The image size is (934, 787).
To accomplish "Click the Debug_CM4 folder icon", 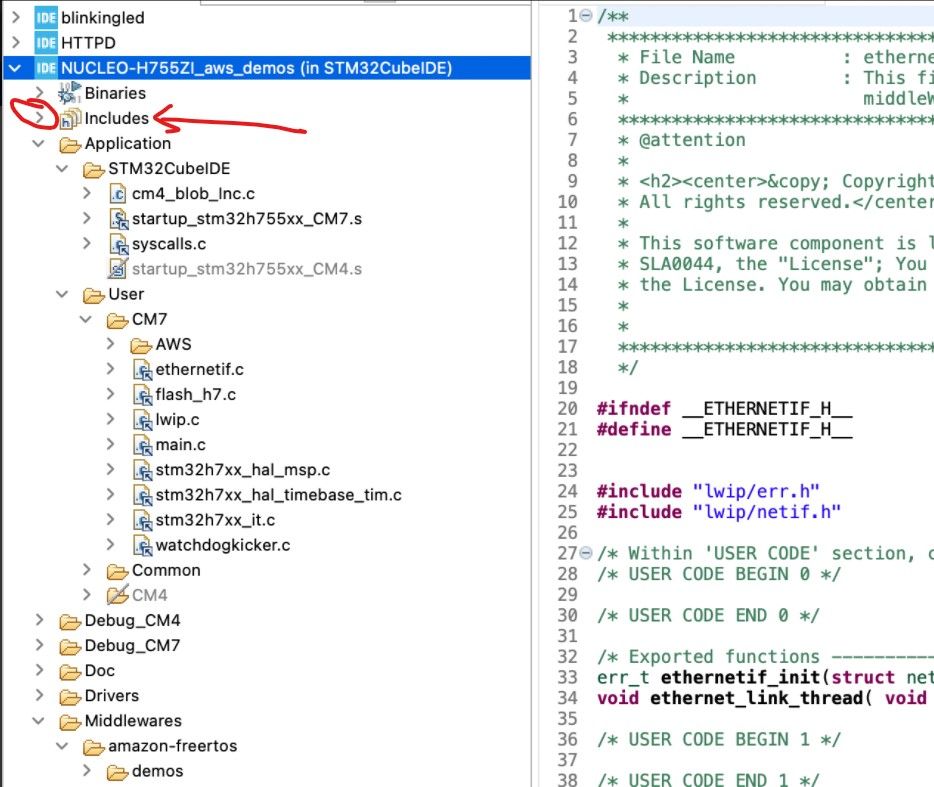I will pyautogui.click(x=70, y=621).
